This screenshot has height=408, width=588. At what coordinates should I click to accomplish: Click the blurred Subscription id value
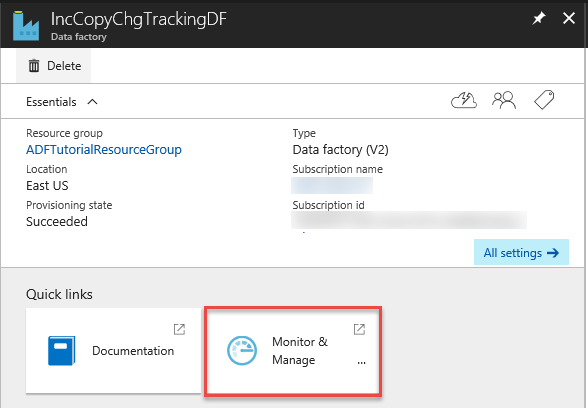pos(409,220)
